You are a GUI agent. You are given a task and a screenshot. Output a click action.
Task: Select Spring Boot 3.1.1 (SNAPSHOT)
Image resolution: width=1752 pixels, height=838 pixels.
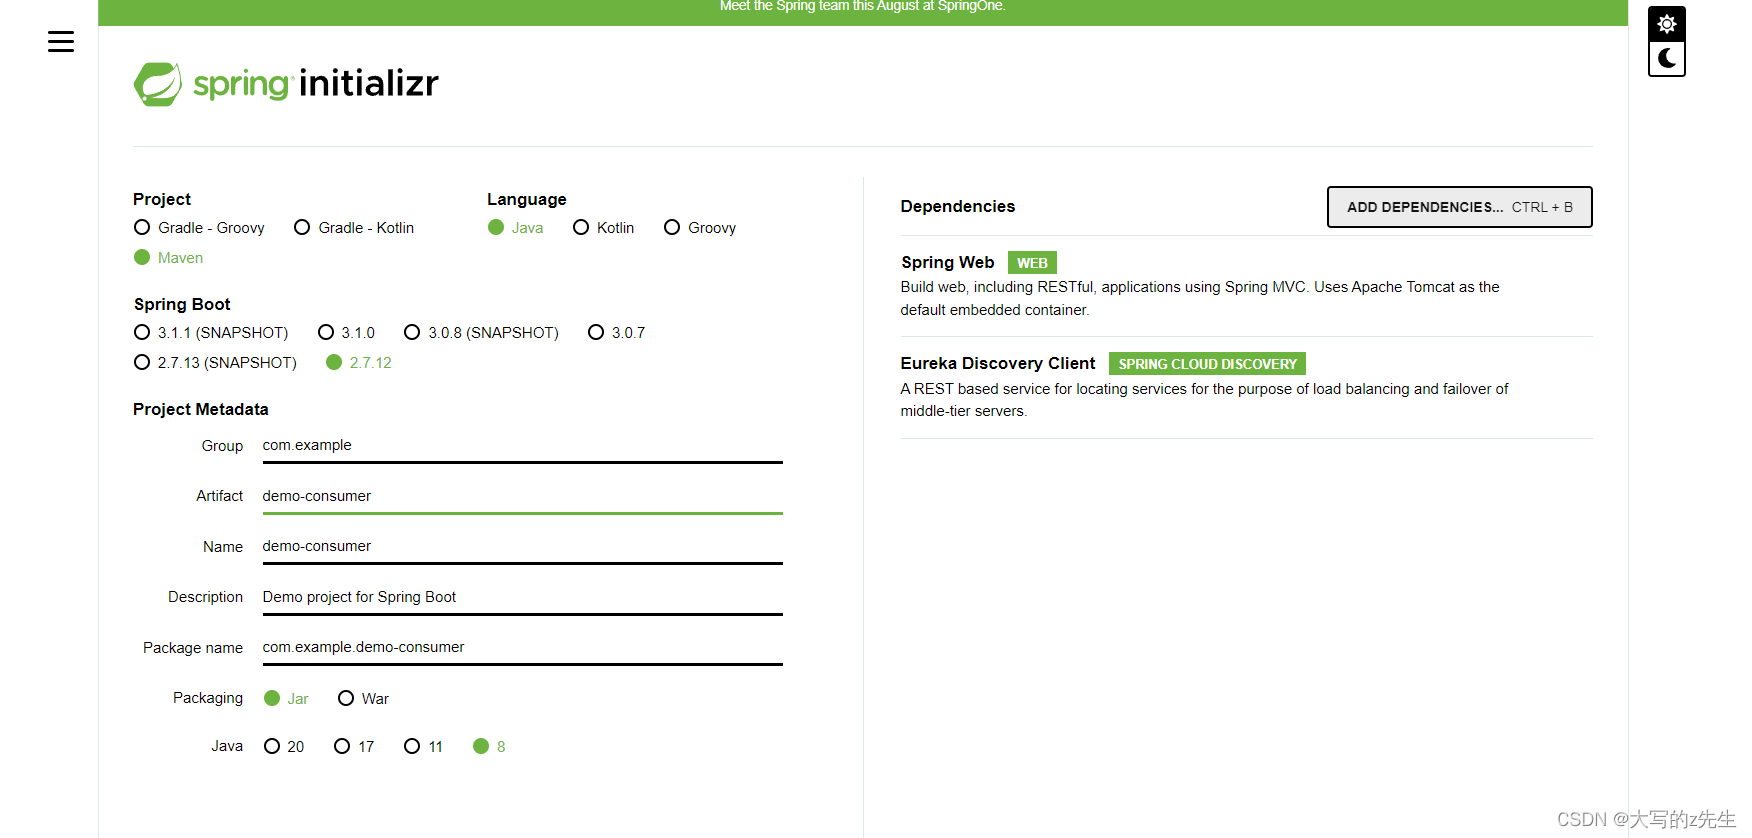coord(211,333)
